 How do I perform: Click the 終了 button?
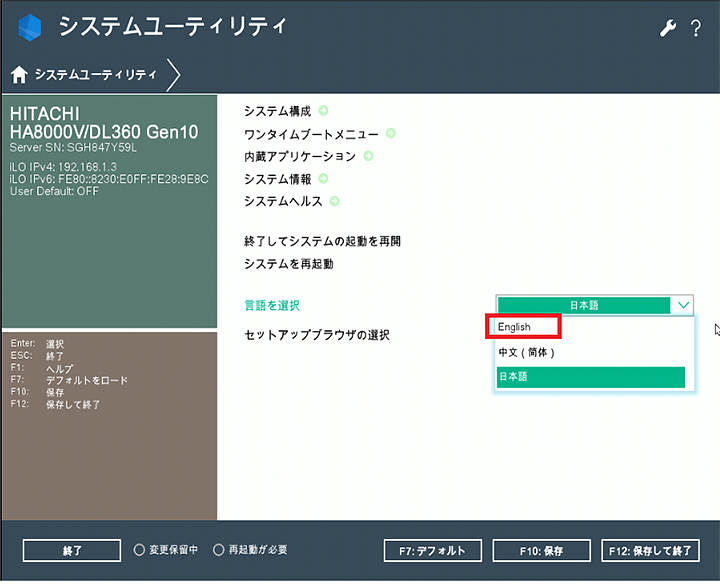point(72,551)
